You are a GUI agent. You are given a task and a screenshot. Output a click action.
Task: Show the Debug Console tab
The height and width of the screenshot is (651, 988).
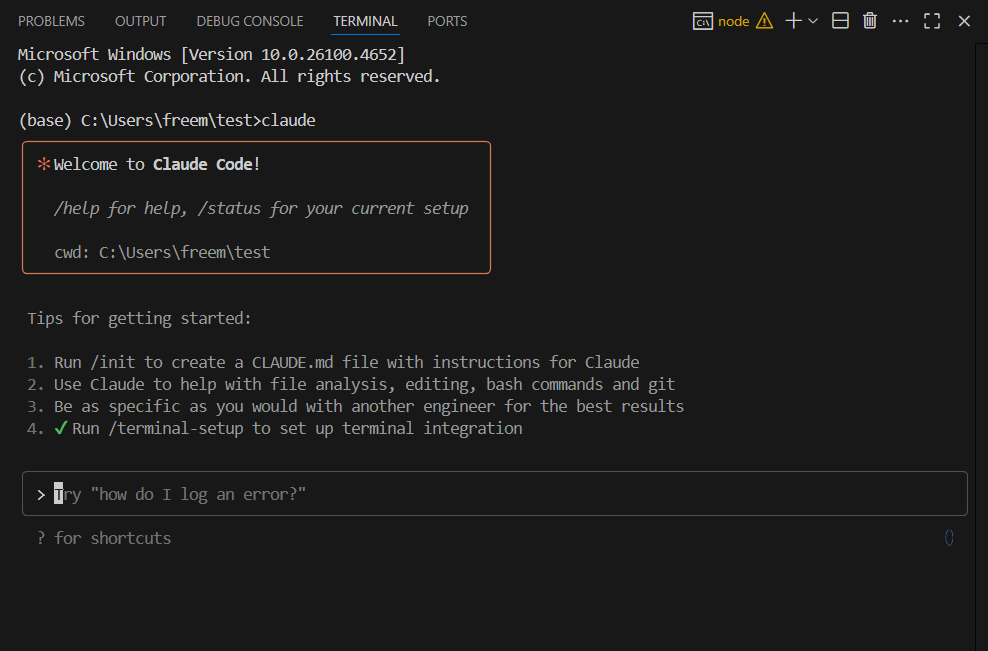250,21
